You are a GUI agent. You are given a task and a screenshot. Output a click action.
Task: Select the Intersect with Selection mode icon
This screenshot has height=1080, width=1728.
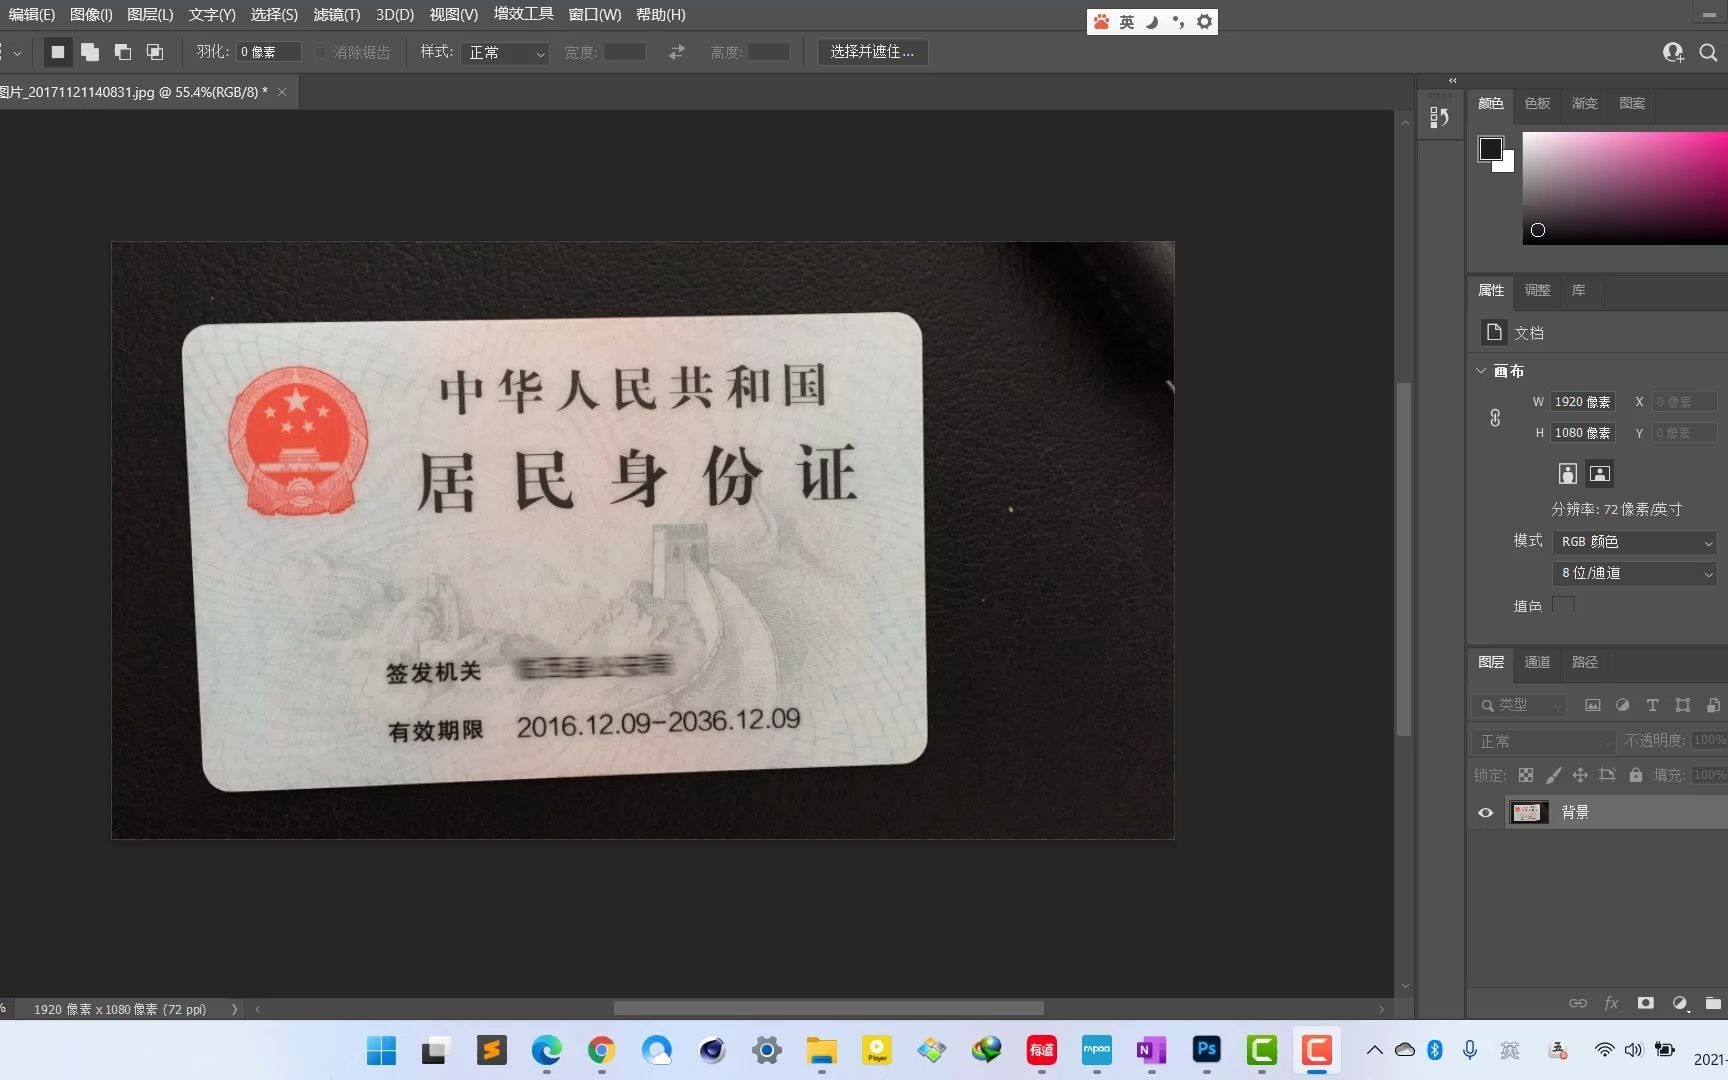[x=155, y=52]
